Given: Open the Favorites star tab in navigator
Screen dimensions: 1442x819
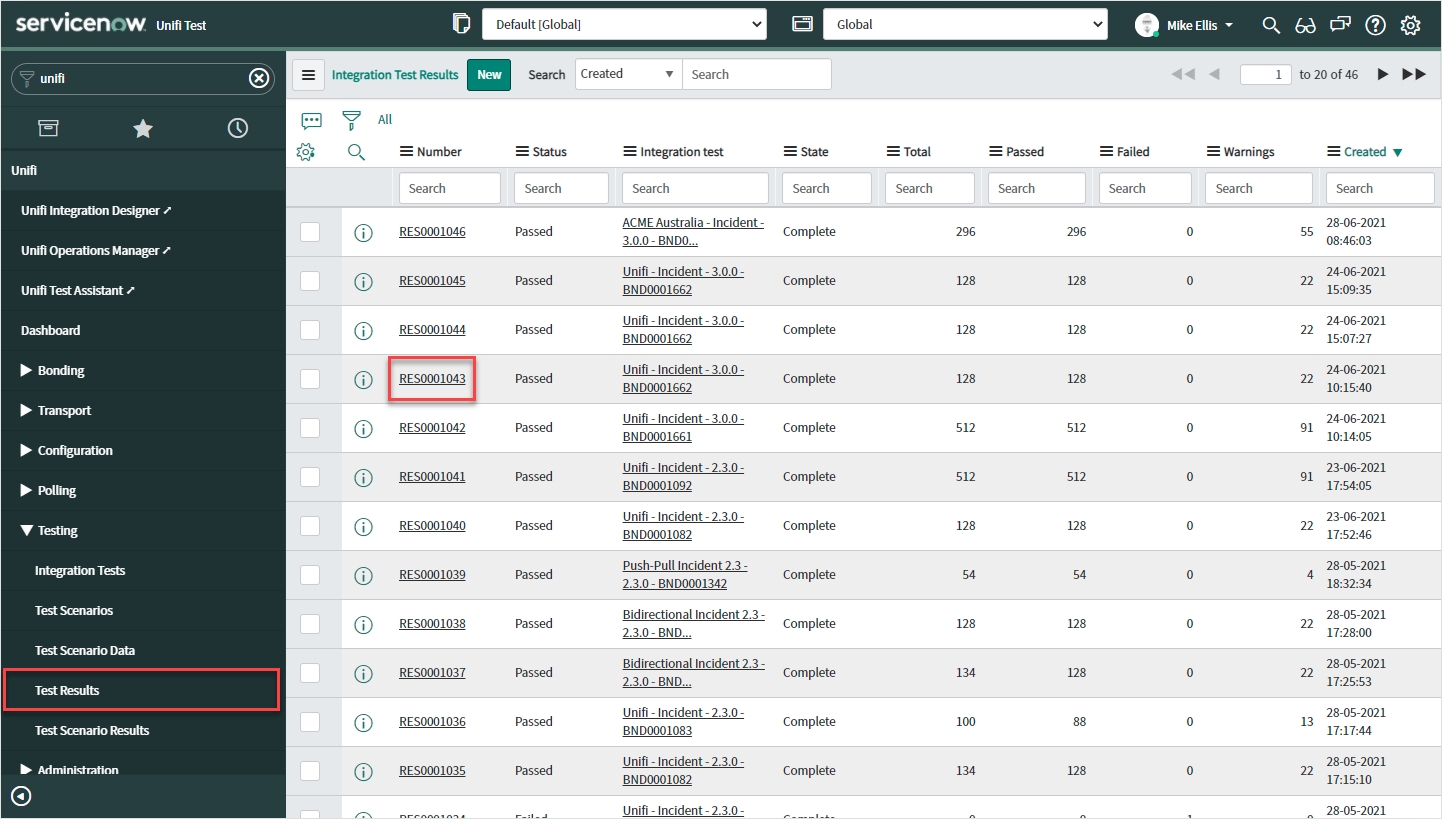Looking at the screenshot, I should [x=143, y=128].
